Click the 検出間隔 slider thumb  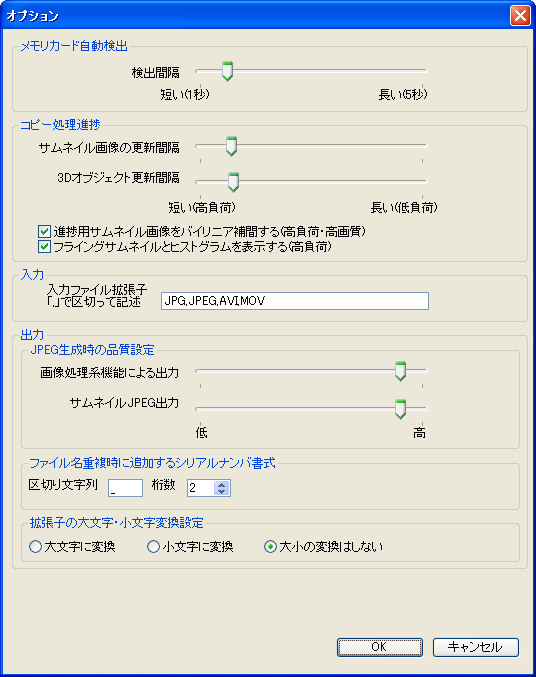(x=227, y=71)
